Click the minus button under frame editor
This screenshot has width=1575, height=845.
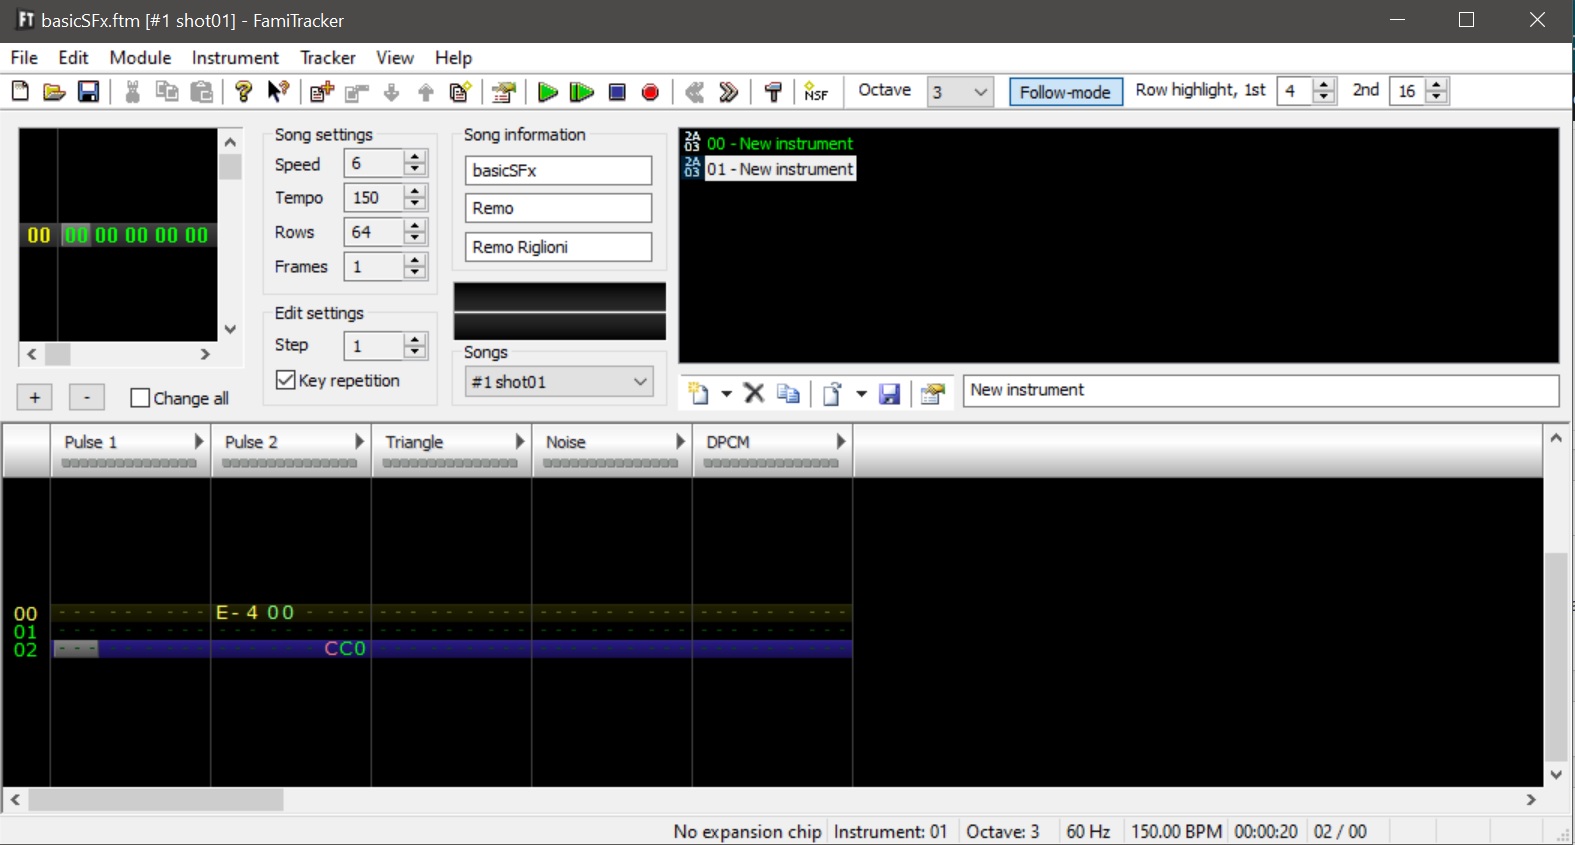[87, 397]
